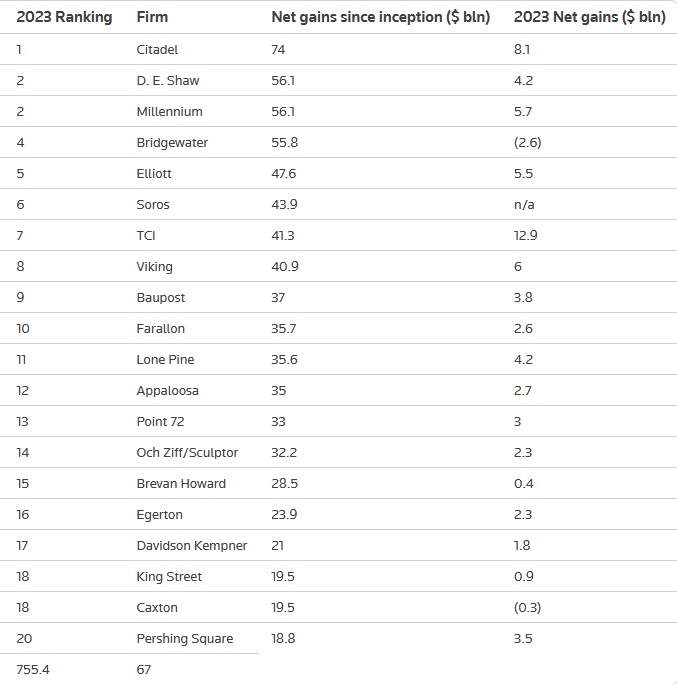This screenshot has width=677, height=684.
Task: Select the Lone Pine firm name
Action: pos(165,359)
